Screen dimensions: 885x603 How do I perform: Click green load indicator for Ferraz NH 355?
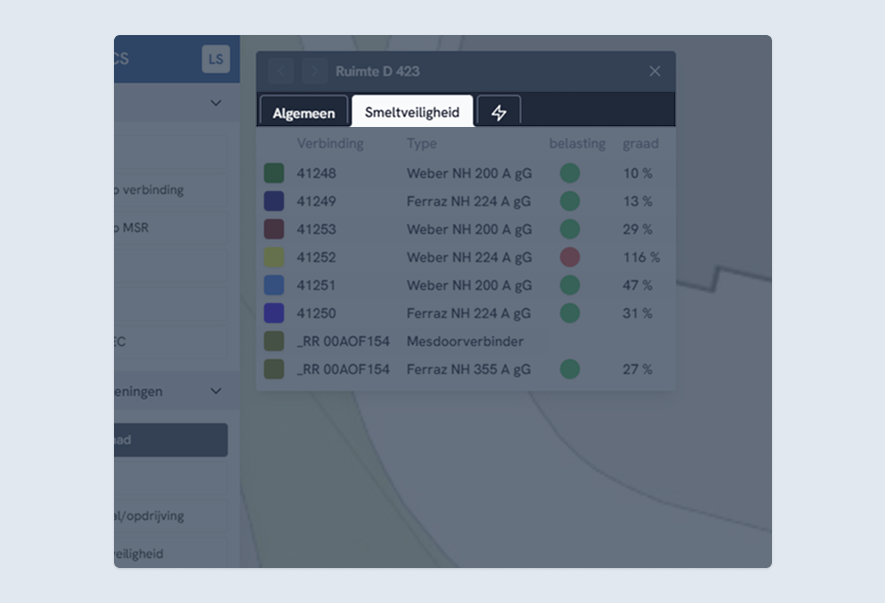569,369
